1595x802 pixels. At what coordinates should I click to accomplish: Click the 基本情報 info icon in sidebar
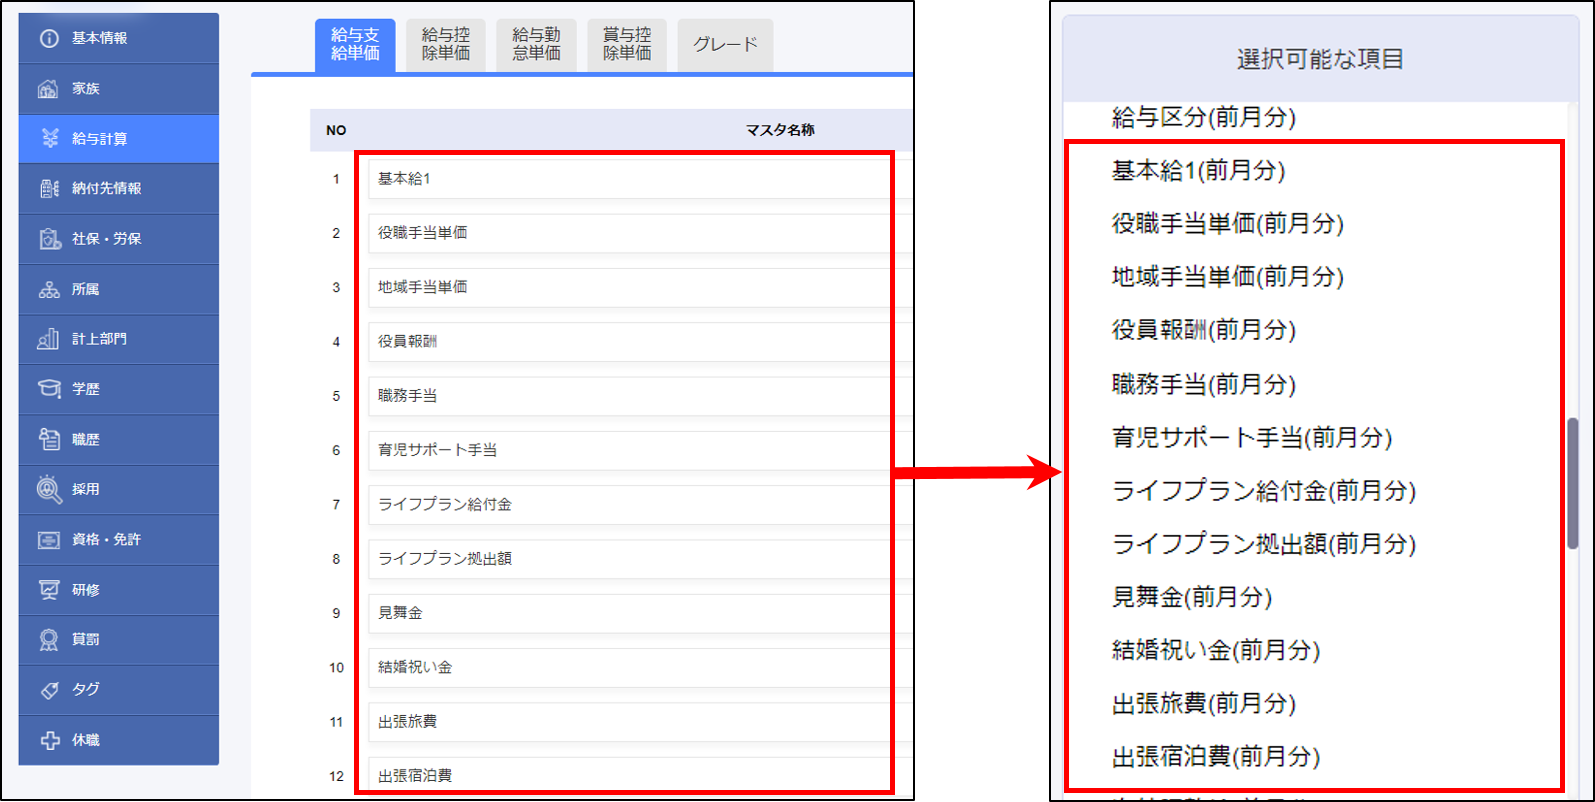click(x=48, y=38)
